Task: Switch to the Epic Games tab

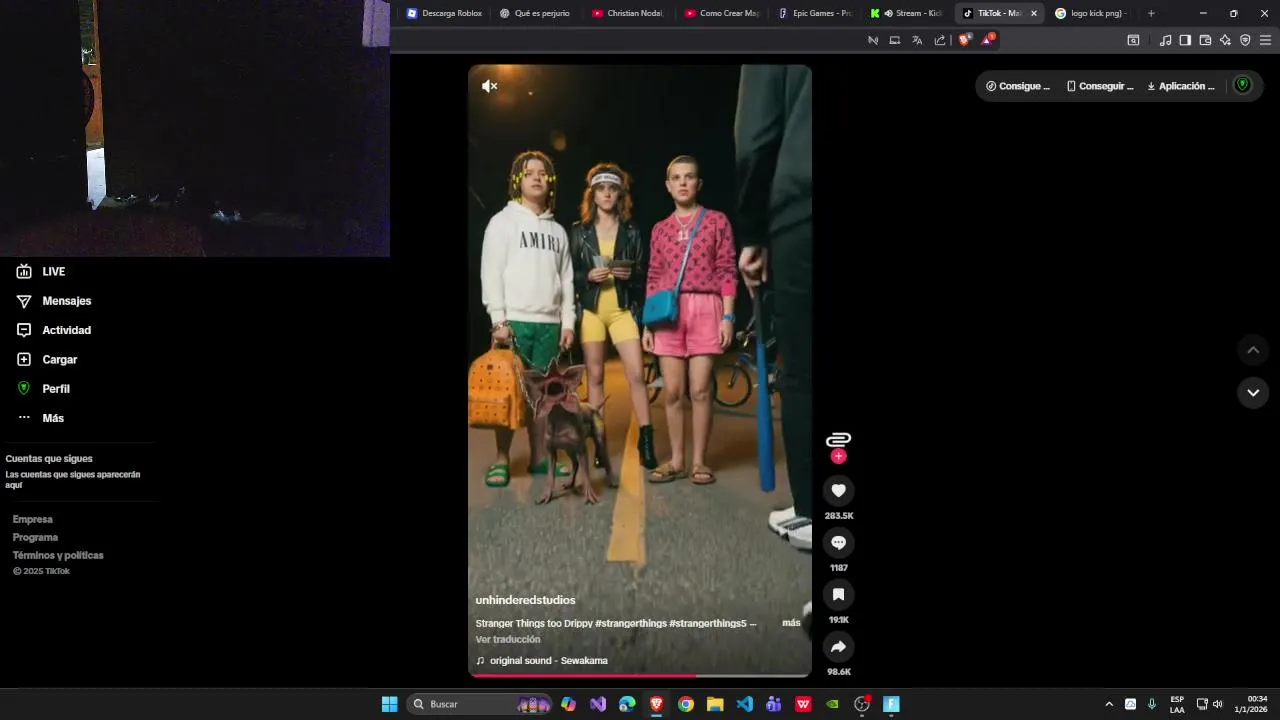Action: click(814, 13)
